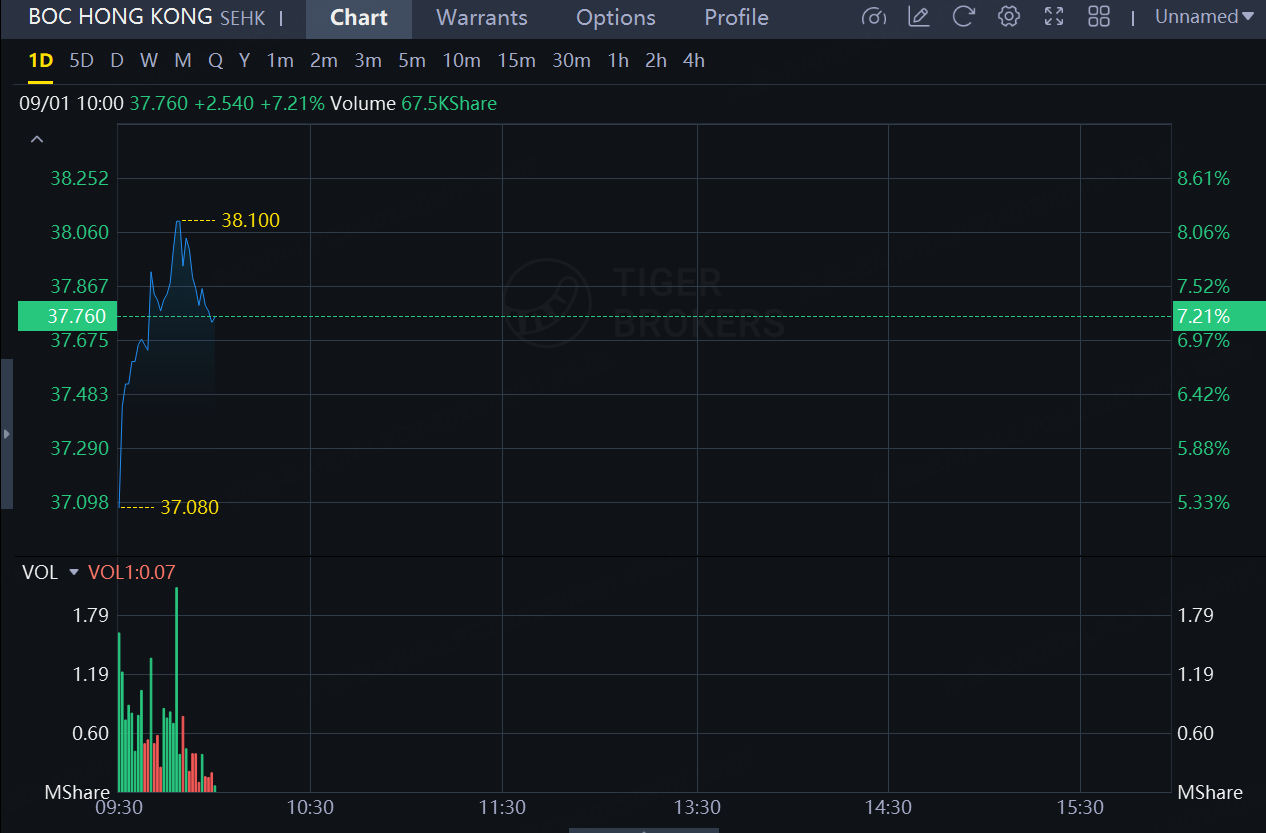The image size is (1266, 833).
Task: Select the 1m interval
Action: pyautogui.click(x=280, y=61)
